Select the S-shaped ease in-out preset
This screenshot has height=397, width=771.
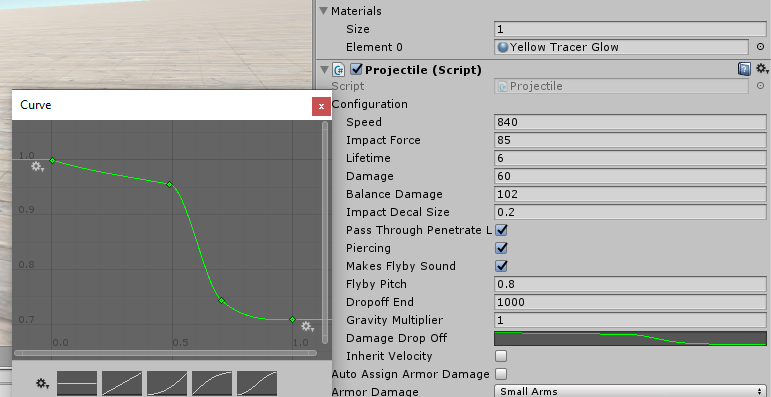coord(257,383)
